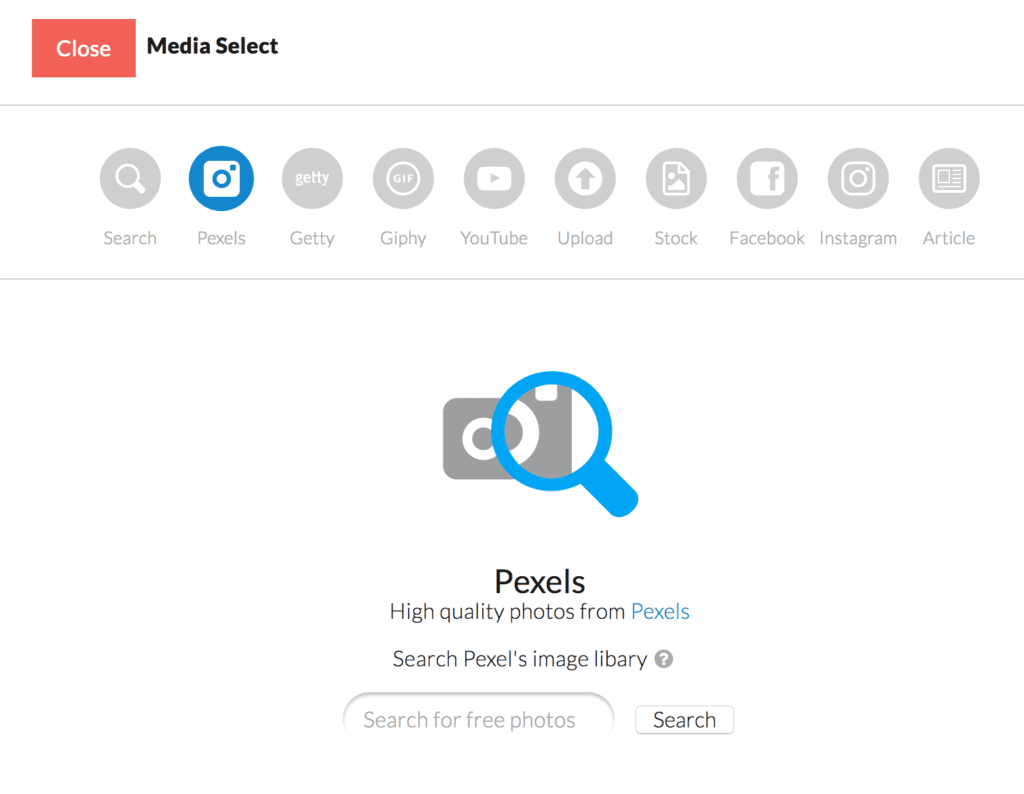Select the Upload label text
This screenshot has height=794, width=1024.
585,238
